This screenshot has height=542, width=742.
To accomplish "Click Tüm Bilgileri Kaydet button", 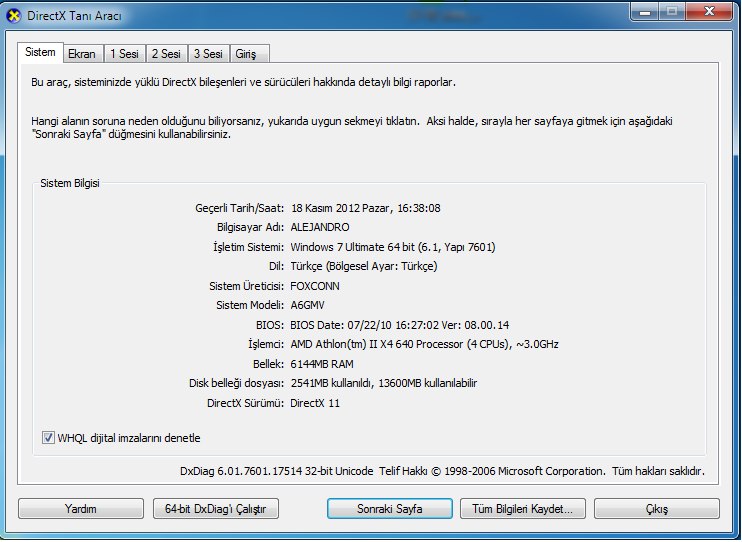I will coord(522,509).
